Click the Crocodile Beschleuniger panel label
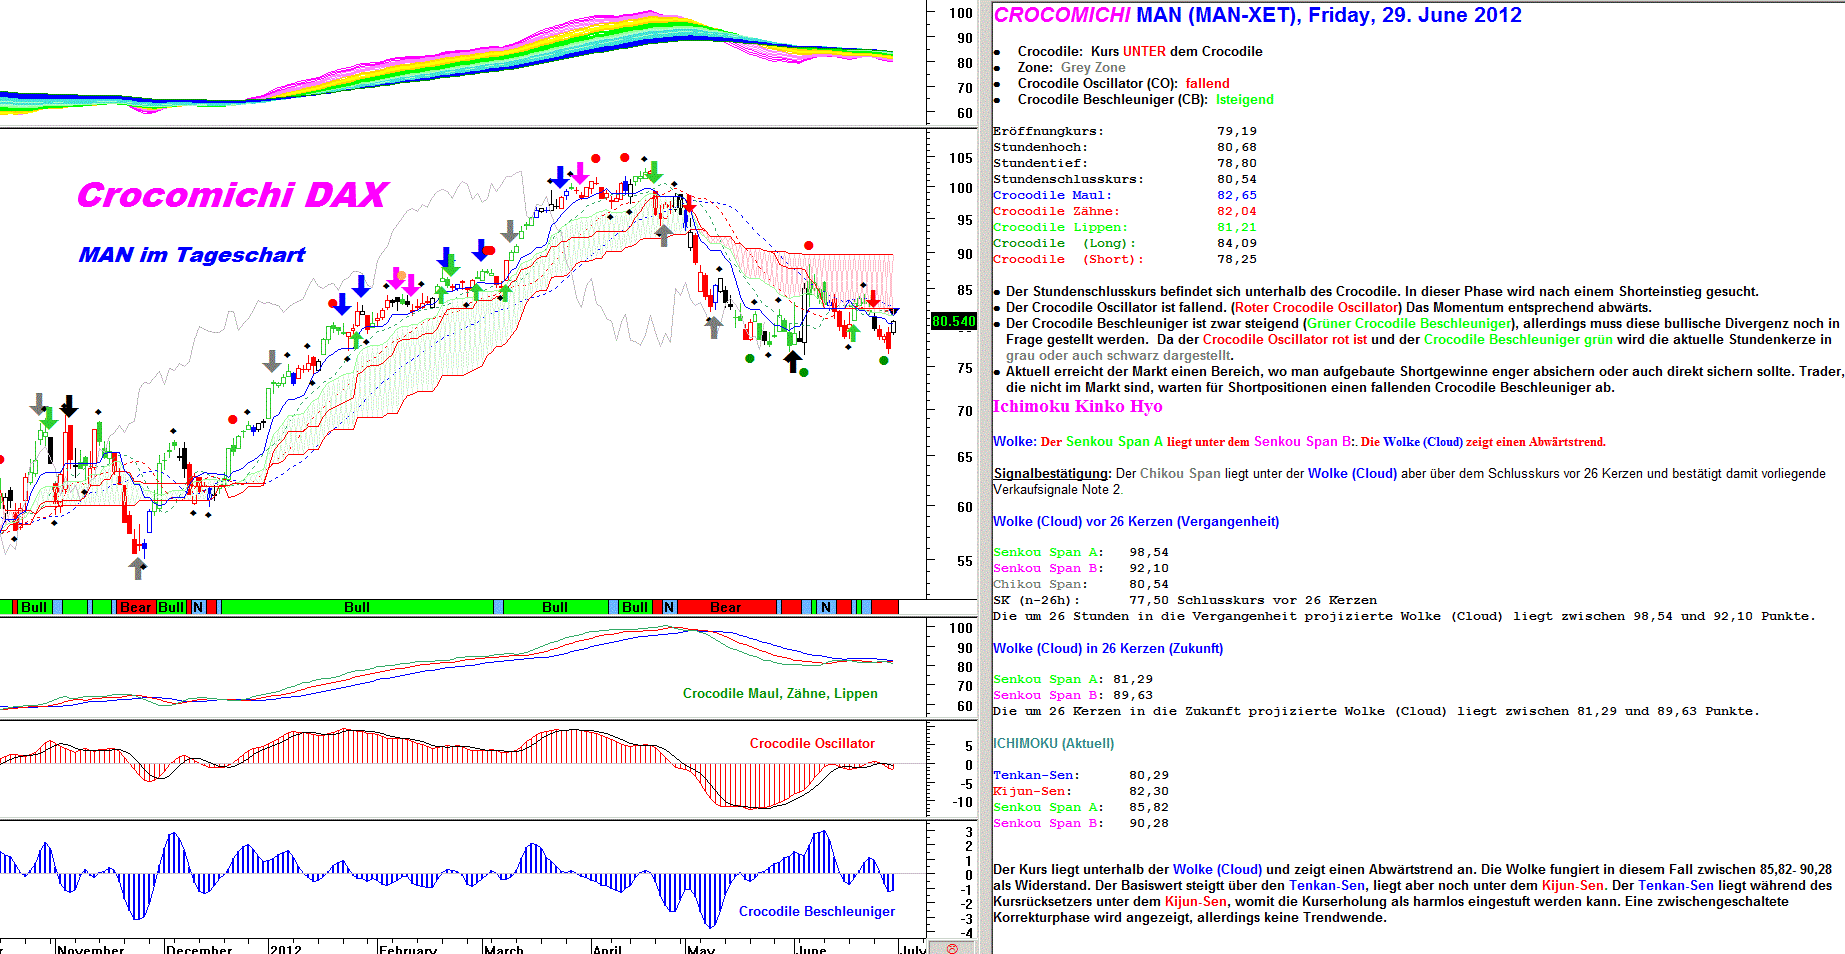 pyautogui.click(x=816, y=911)
